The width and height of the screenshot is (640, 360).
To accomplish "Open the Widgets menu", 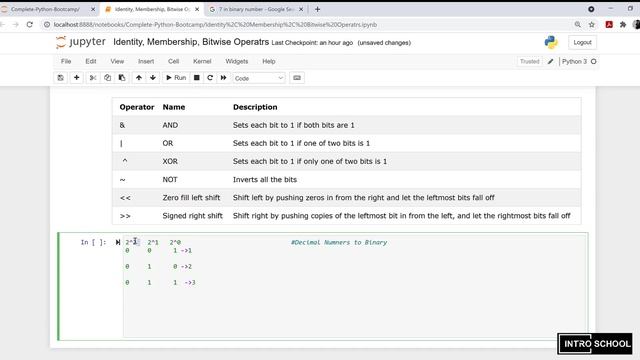I will (236, 61).
